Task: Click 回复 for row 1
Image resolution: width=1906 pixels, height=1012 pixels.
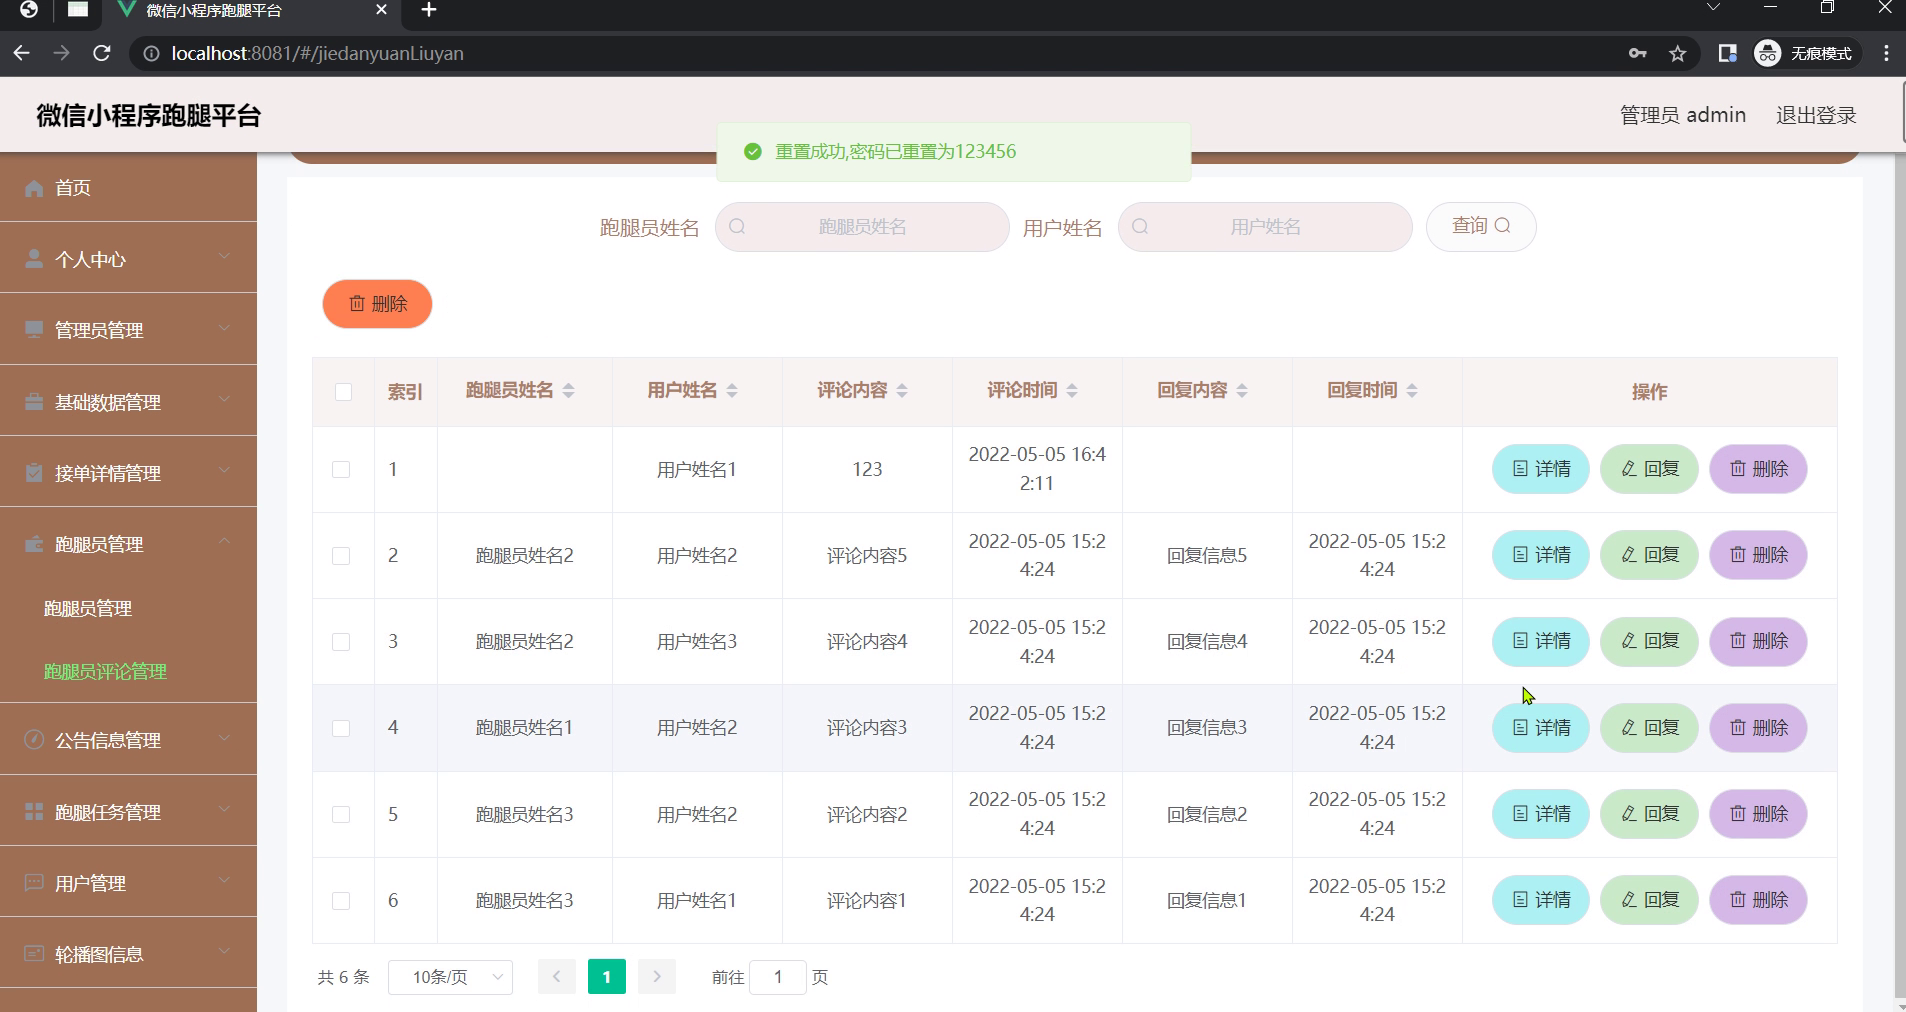Action: point(1649,469)
